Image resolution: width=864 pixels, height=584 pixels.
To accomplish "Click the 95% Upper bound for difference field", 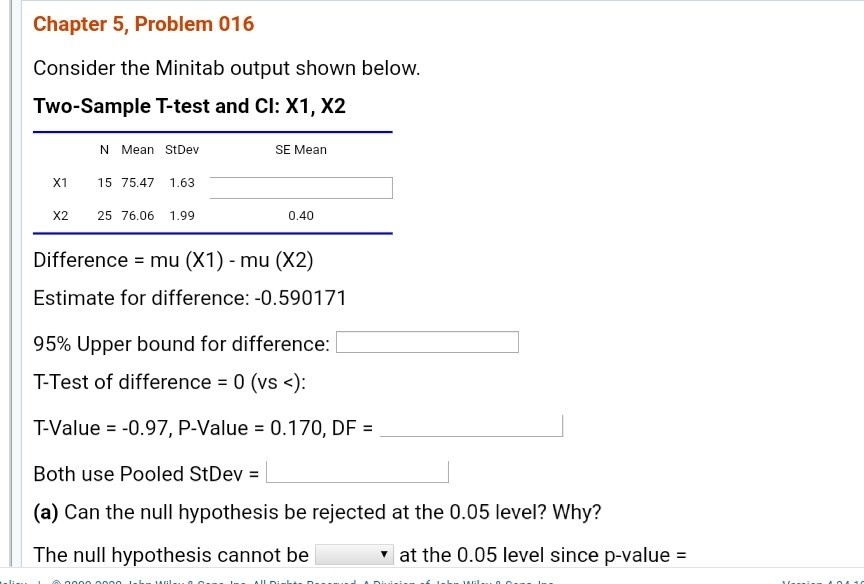I will tap(427, 342).
